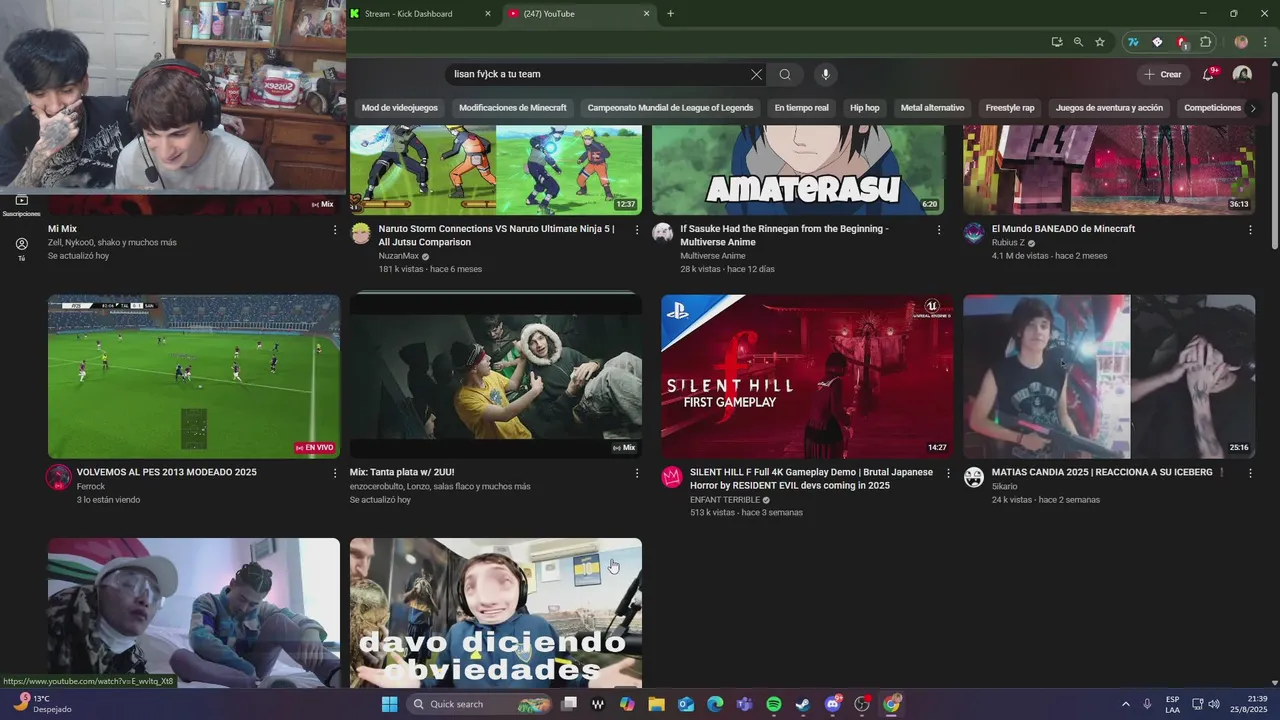Clear the search text with X icon
Image resolution: width=1280 pixels, height=720 pixels.
click(x=756, y=74)
